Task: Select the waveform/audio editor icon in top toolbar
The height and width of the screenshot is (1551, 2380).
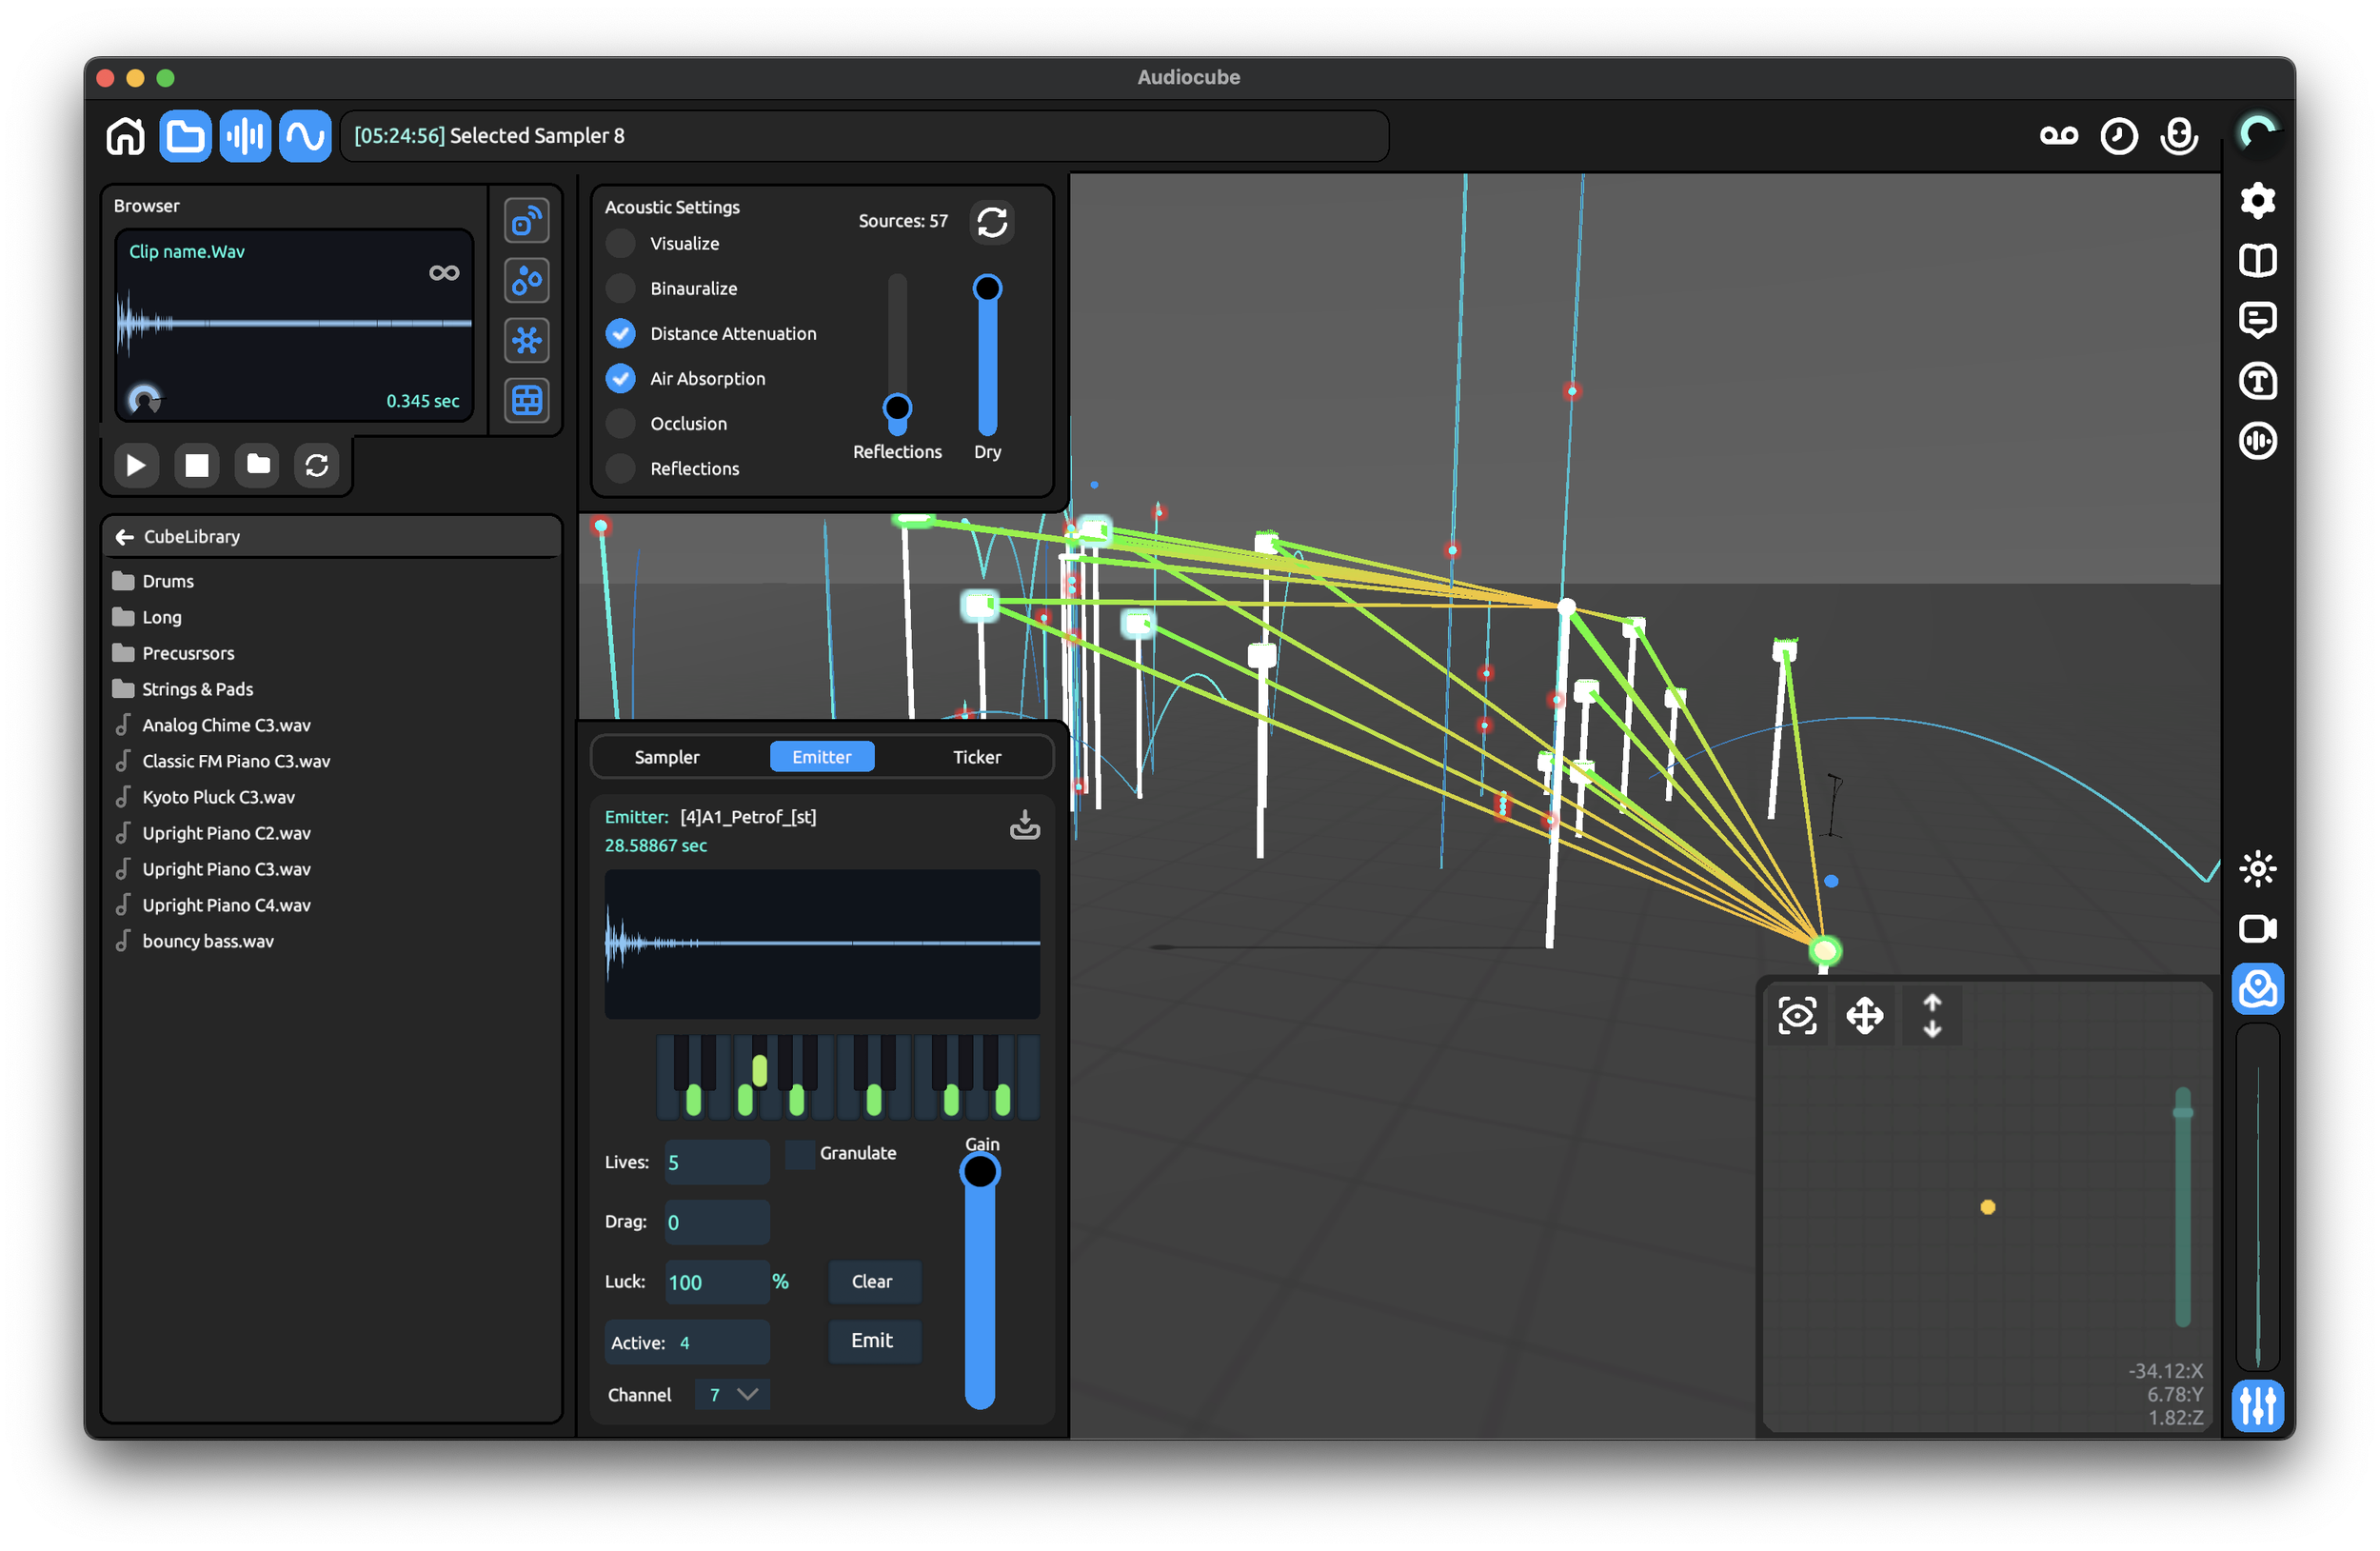Action: (245, 136)
